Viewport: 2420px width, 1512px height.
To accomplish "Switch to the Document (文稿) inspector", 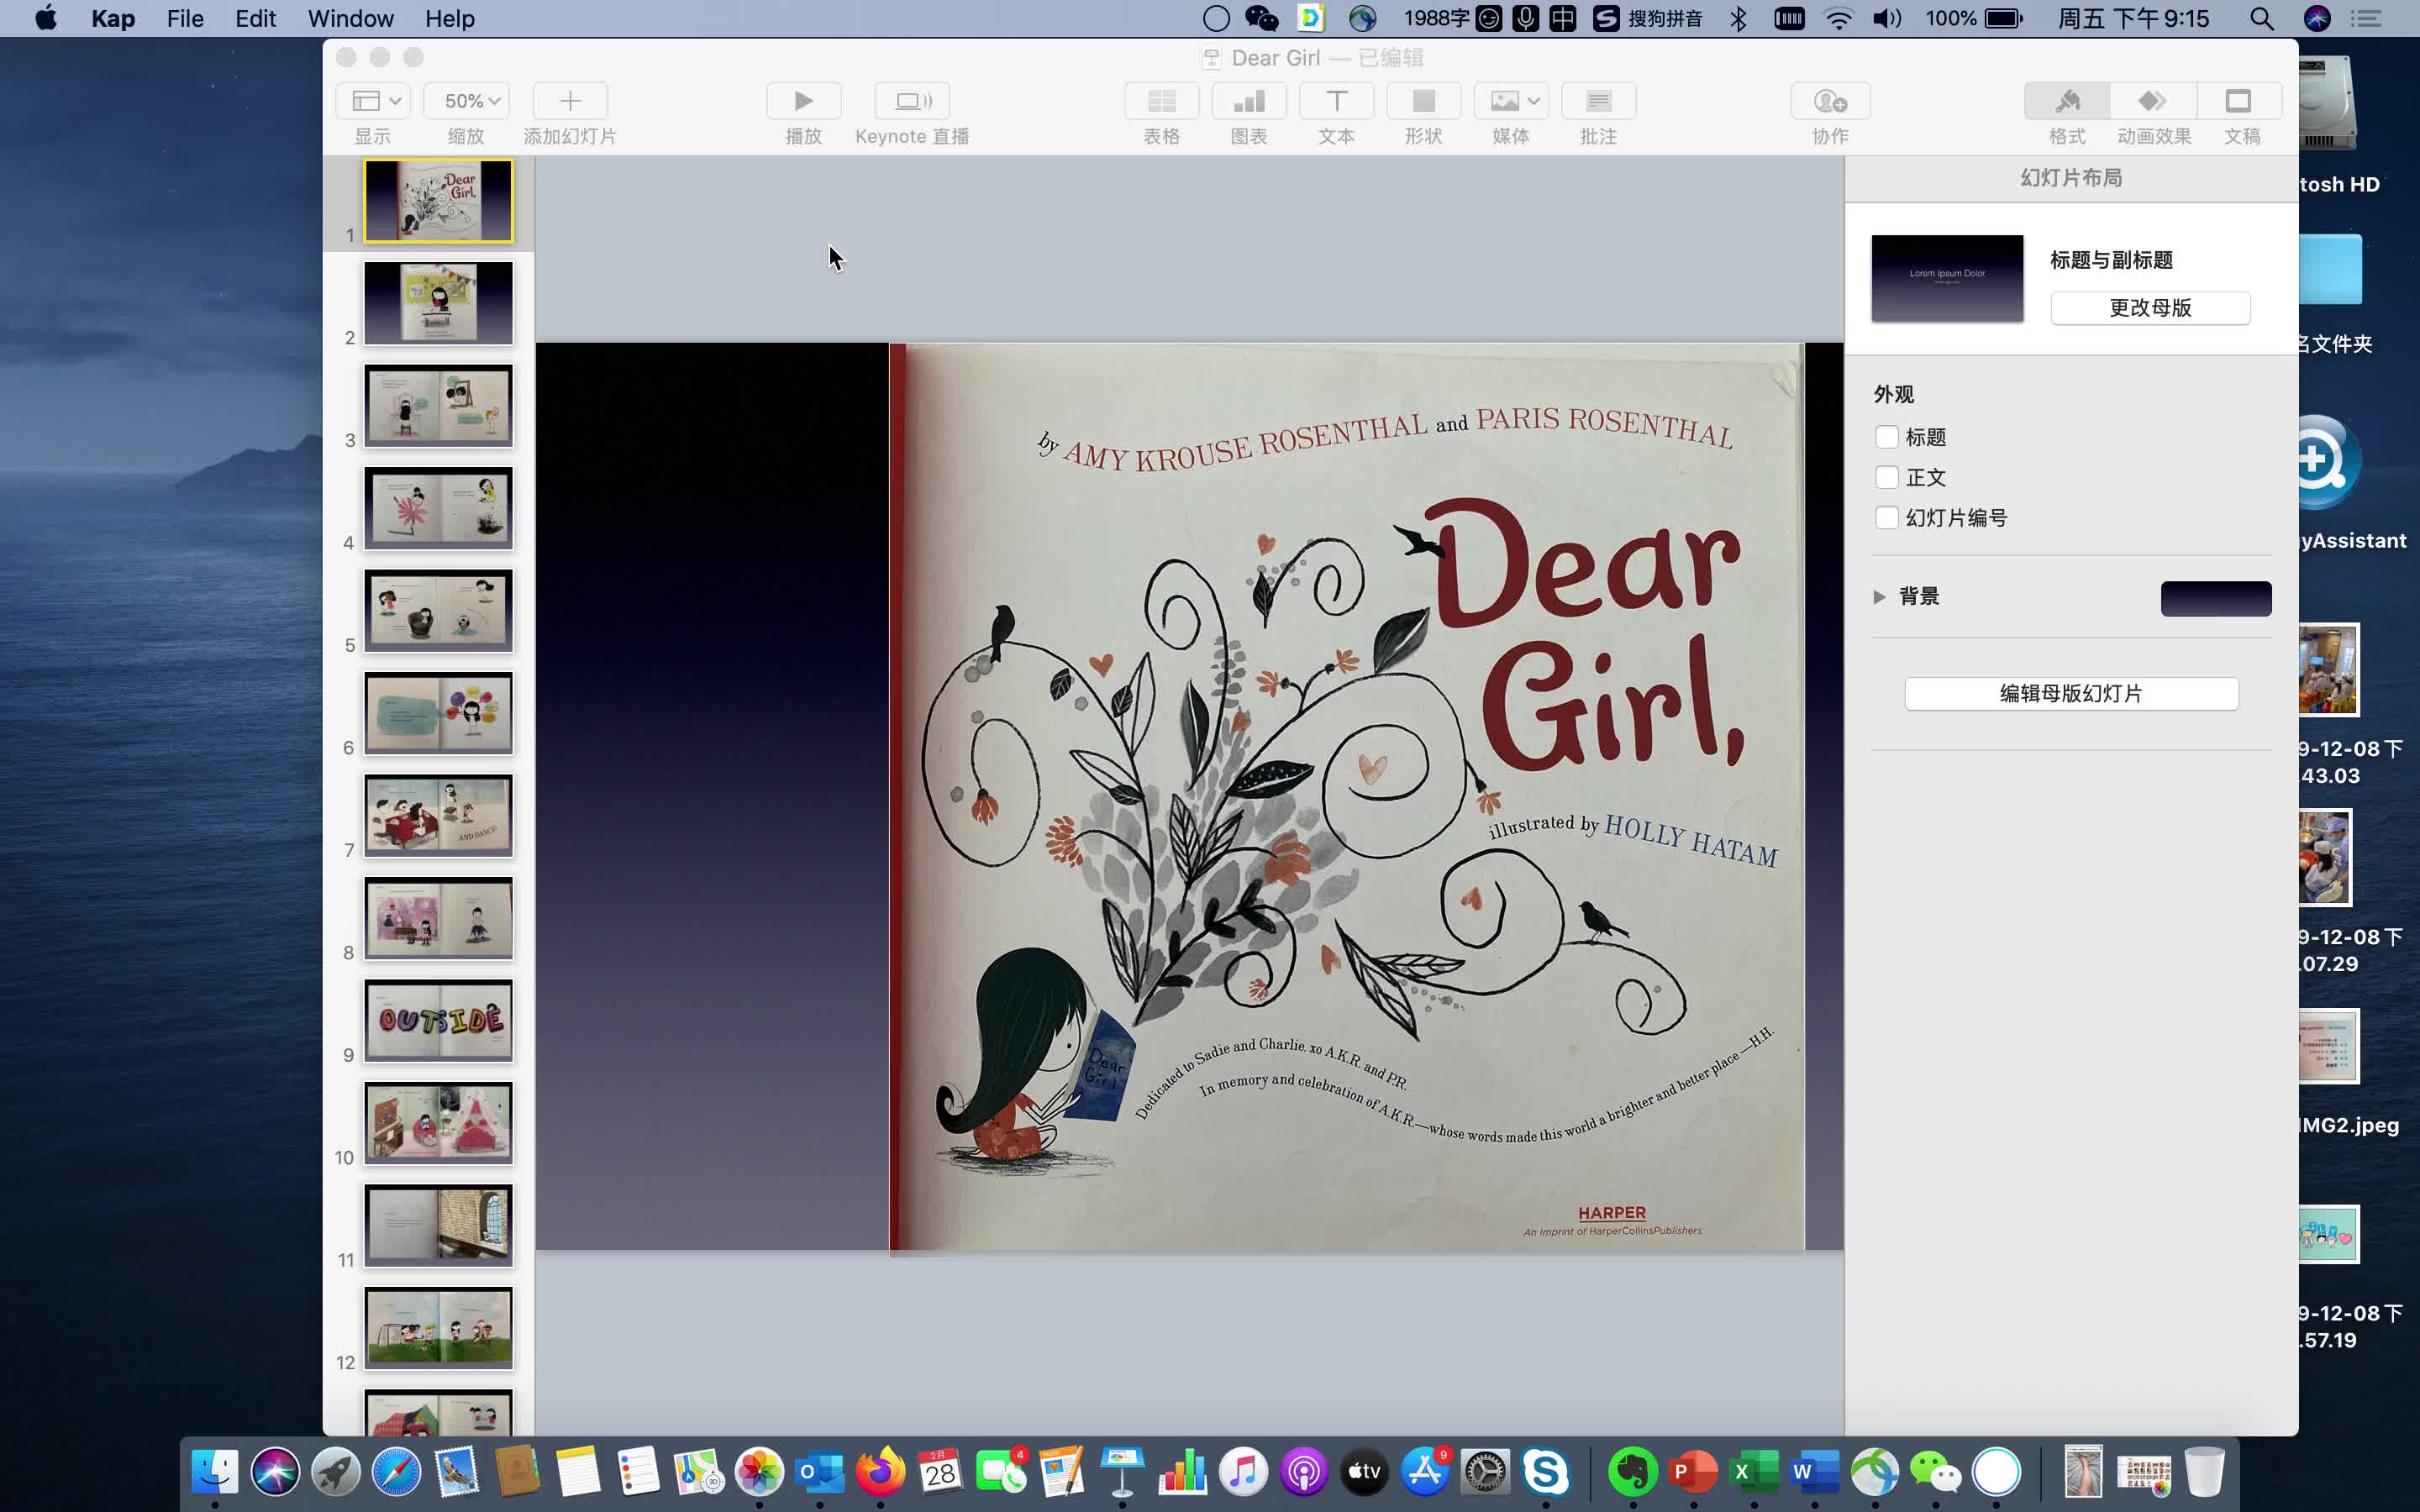I will point(2239,101).
